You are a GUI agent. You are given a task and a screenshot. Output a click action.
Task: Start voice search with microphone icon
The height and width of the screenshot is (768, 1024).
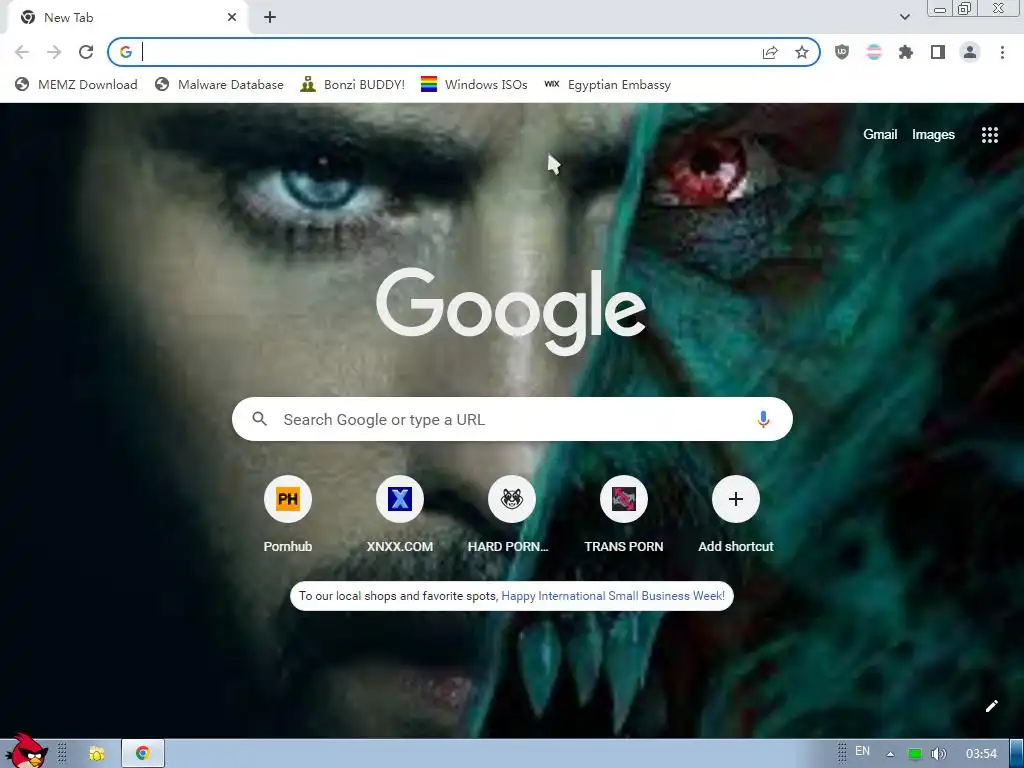pos(763,419)
